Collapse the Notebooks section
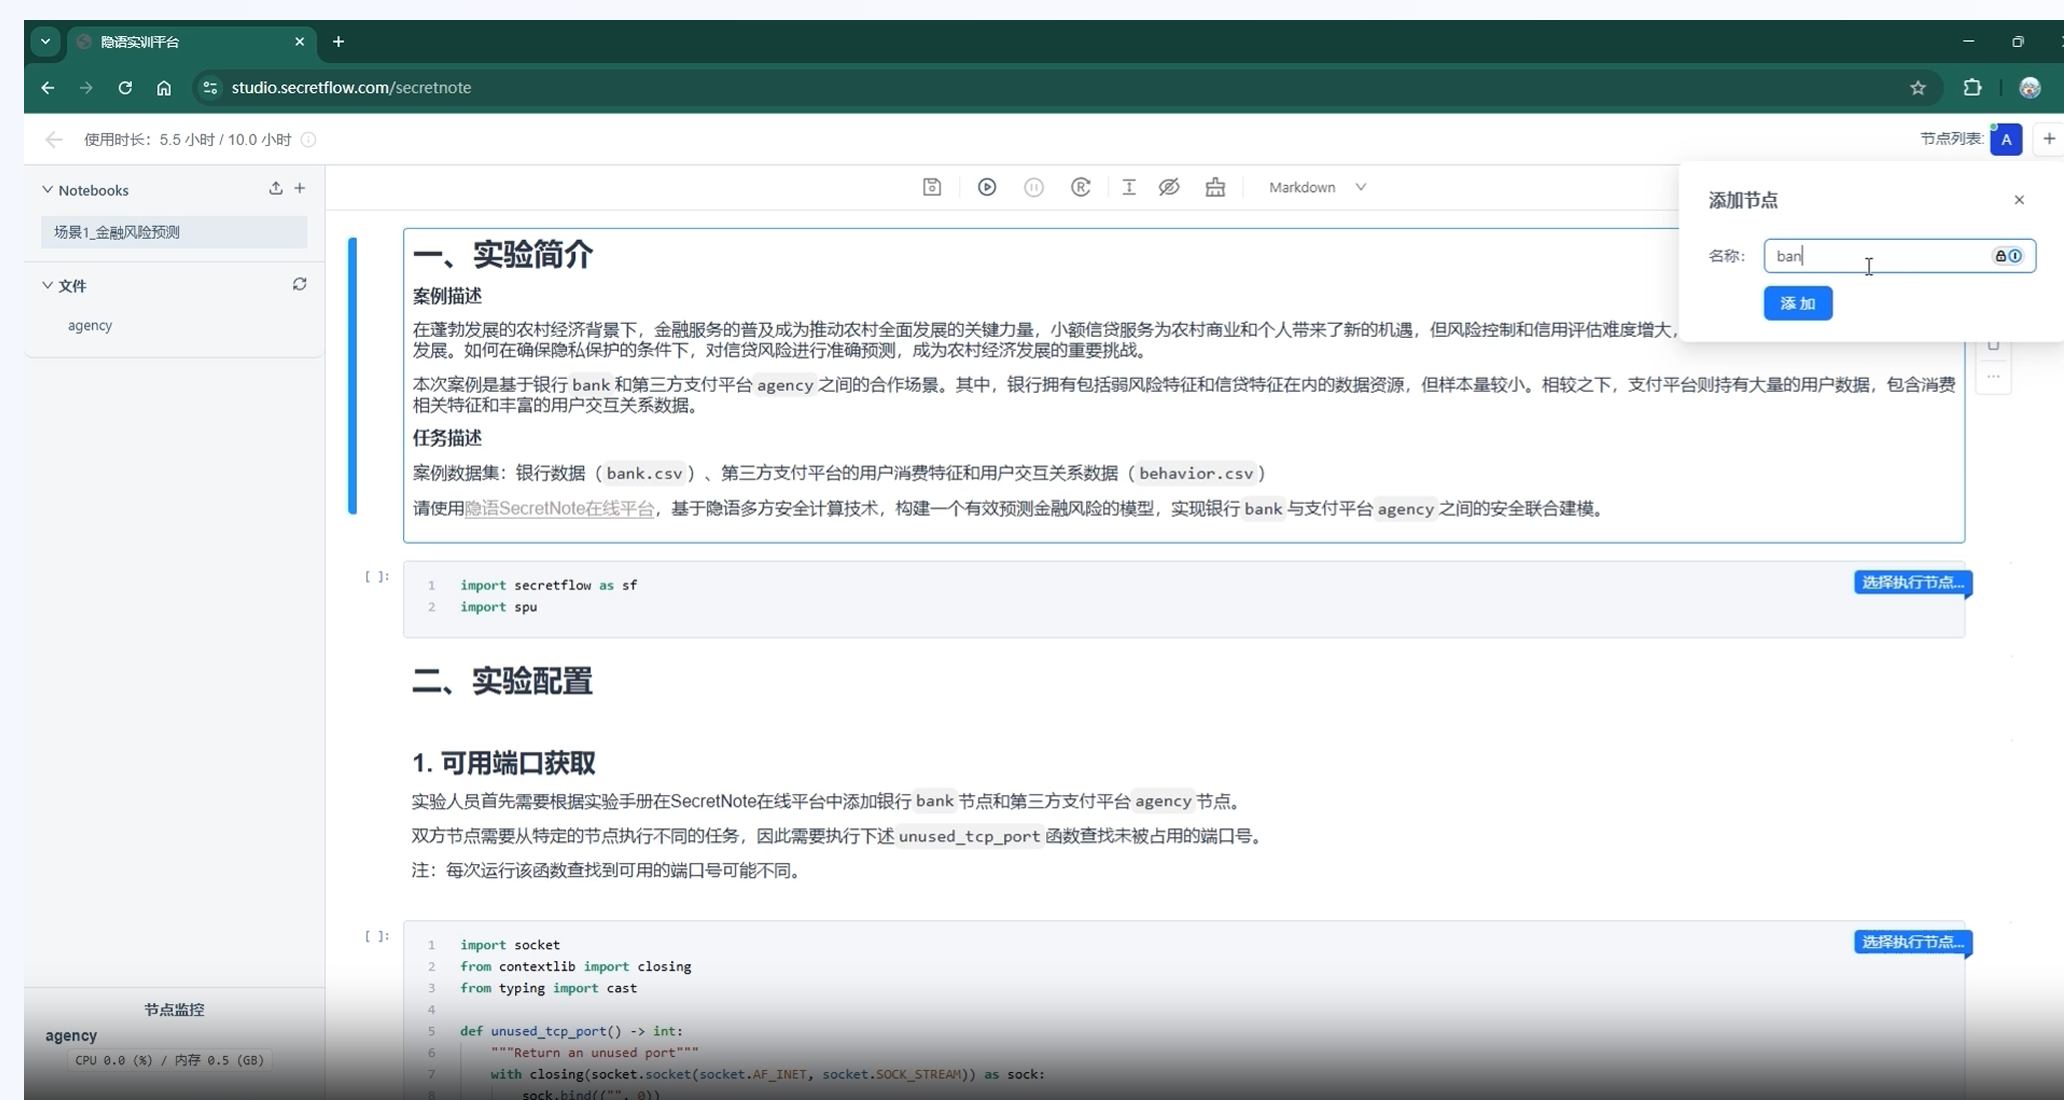 pyautogui.click(x=46, y=189)
